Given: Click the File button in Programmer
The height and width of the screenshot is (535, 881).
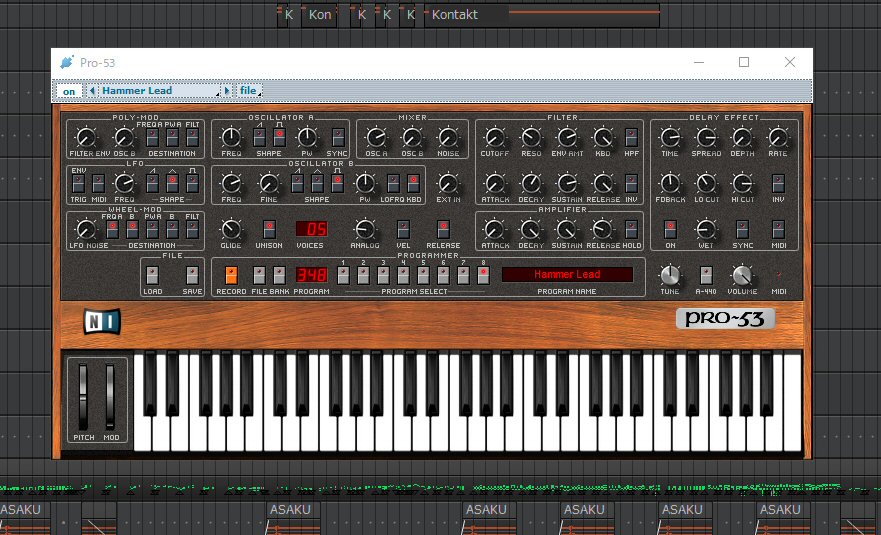Looking at the screenshot, I should (x=259, y=275).
